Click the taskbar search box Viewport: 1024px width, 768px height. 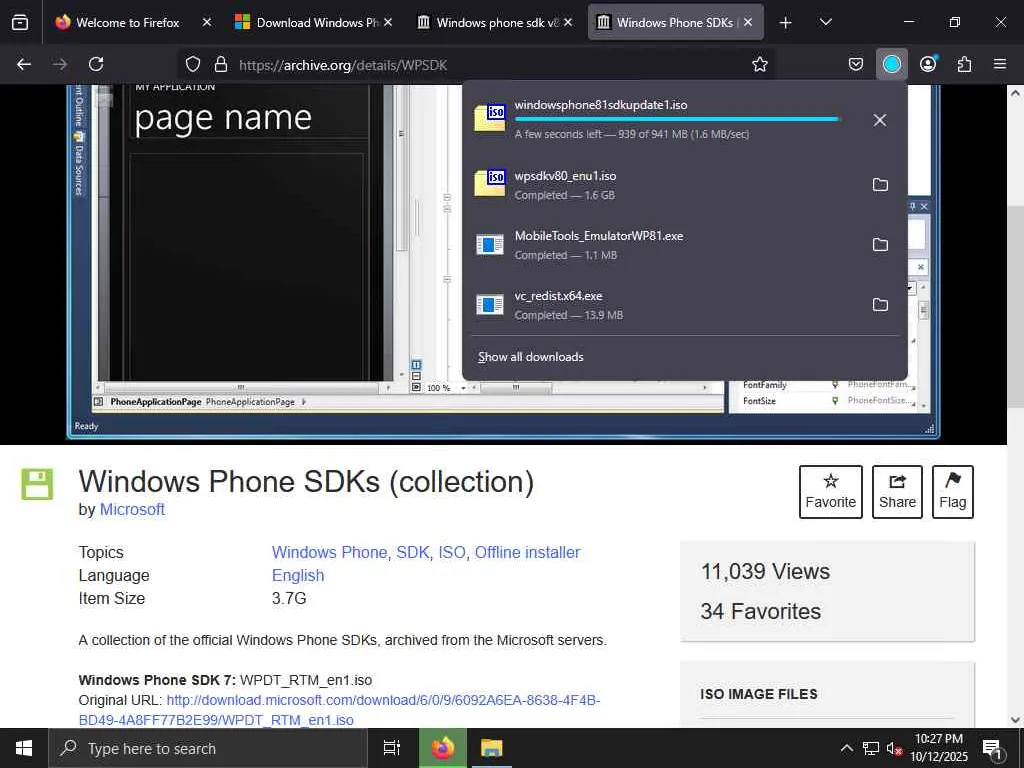(x=208, y=748)
